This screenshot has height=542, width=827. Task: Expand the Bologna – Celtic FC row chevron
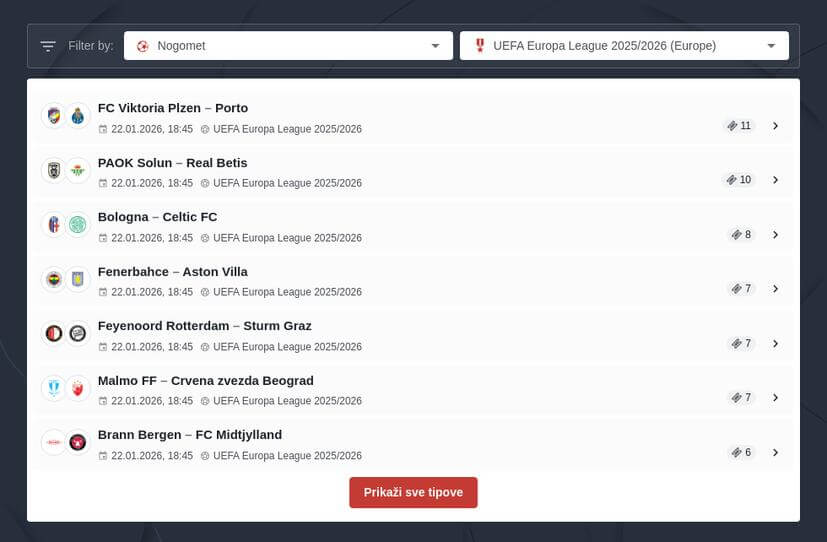[775, 235]
